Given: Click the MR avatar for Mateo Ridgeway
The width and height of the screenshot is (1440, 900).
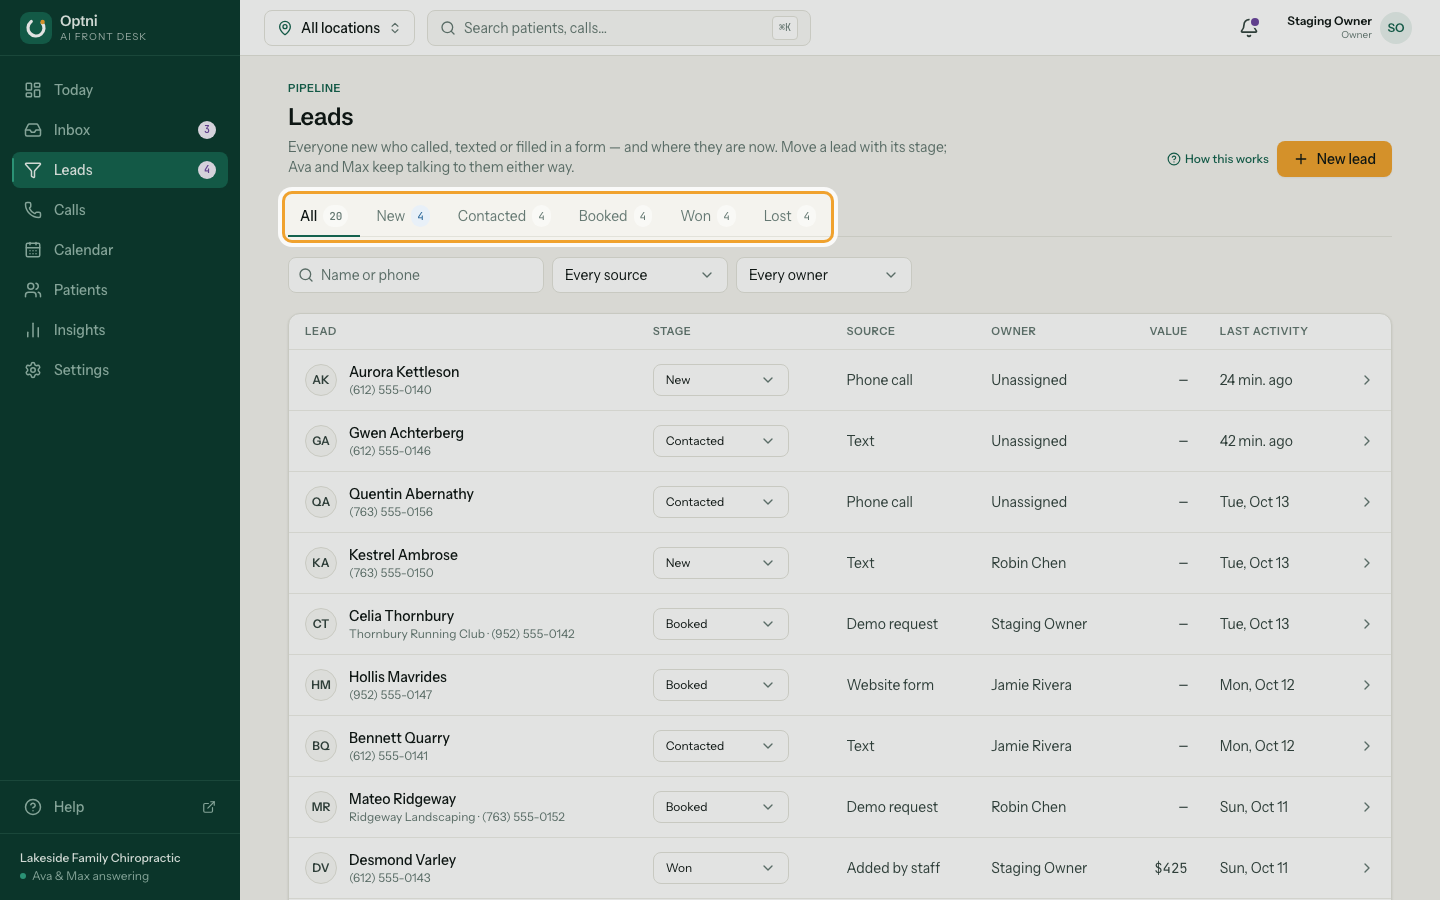Looking at the screenshot, I should click(x=321, y=807).
